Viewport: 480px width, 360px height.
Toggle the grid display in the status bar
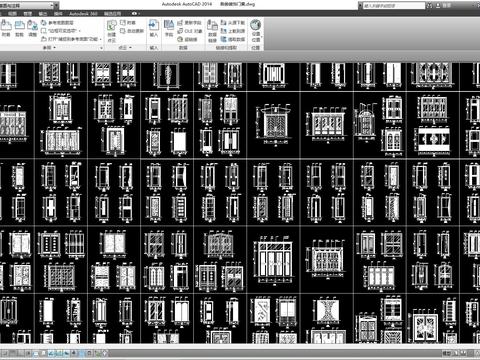pyautogui.click(x=21, y=353)
